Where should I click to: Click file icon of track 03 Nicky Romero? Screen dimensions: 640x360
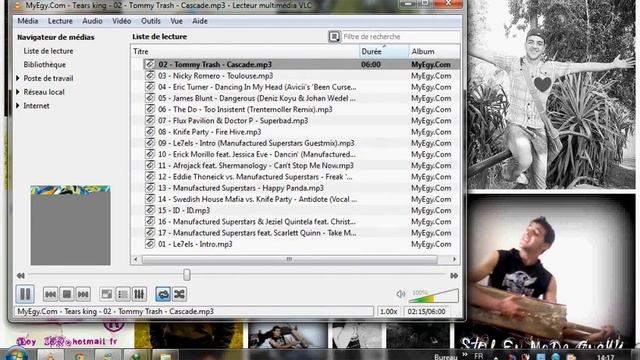click(150, 76)
